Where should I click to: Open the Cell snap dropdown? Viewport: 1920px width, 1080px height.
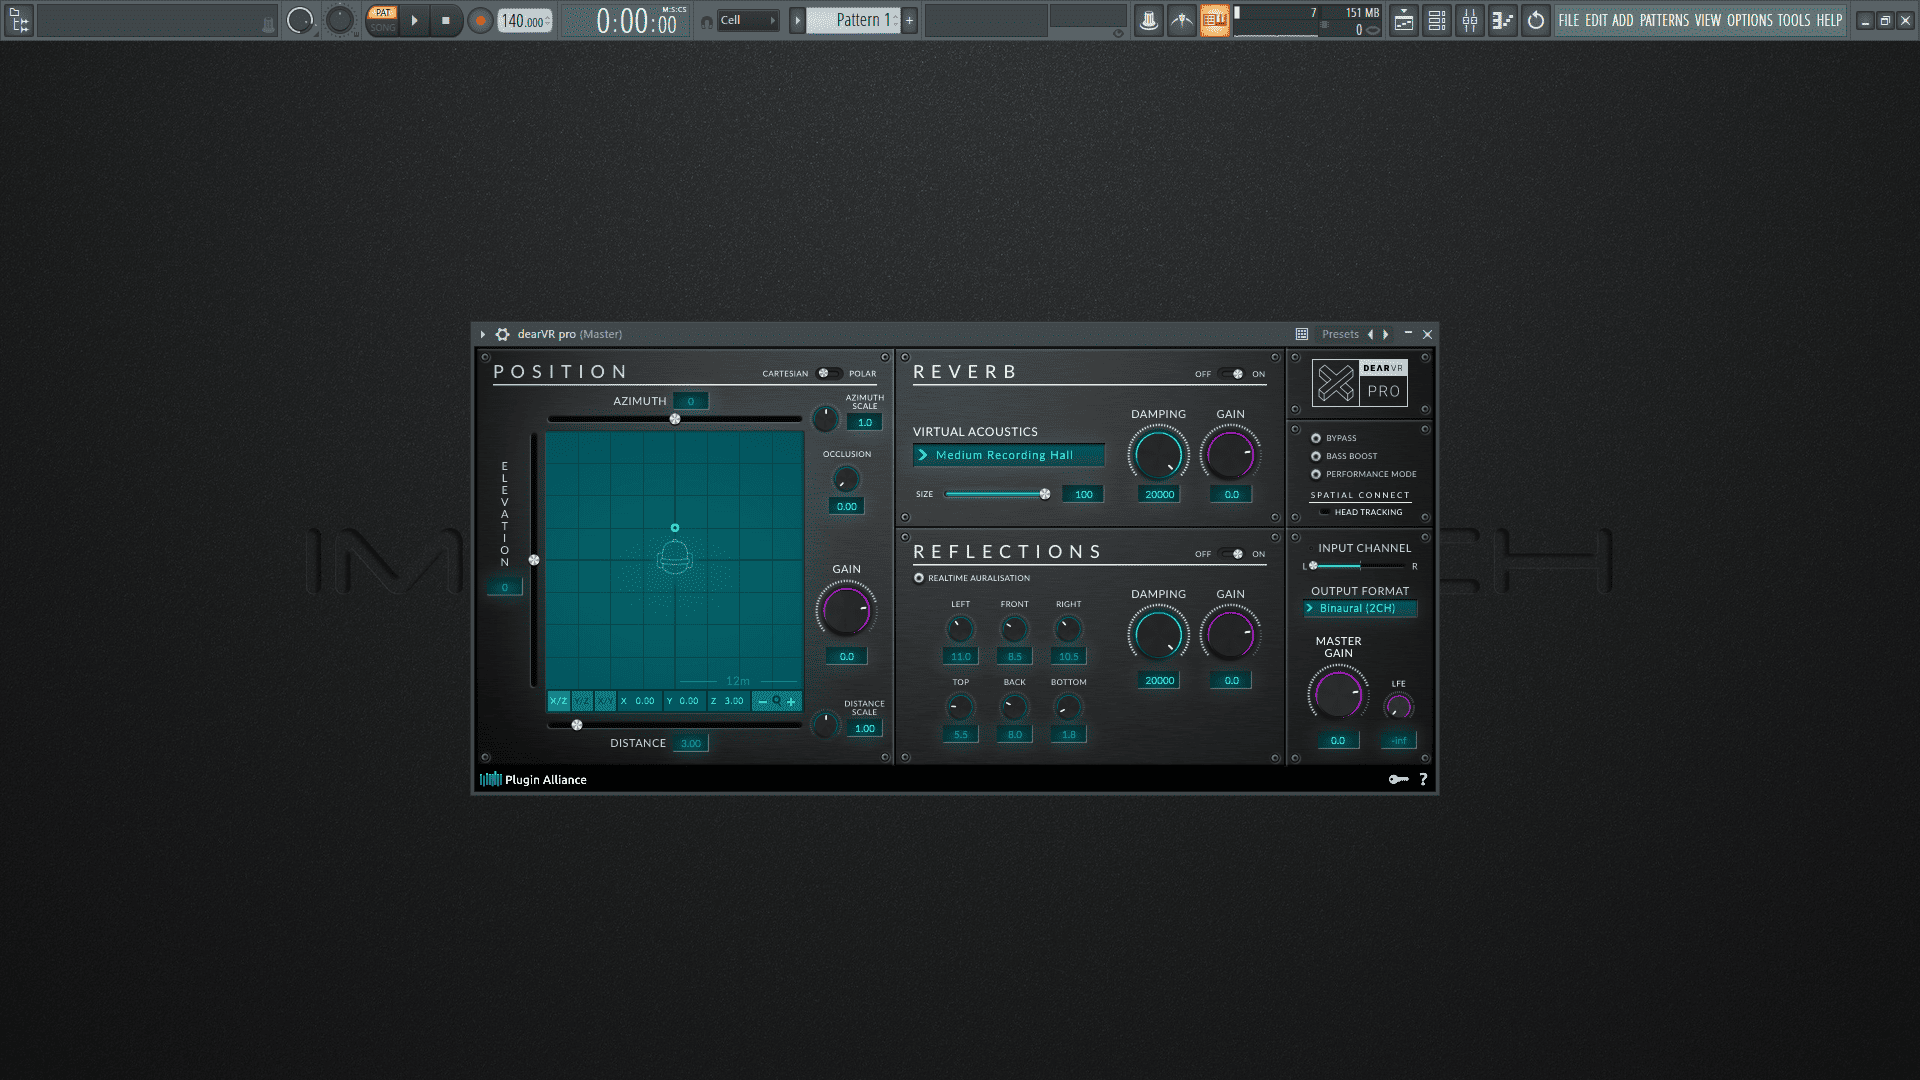tap(748, 20)
